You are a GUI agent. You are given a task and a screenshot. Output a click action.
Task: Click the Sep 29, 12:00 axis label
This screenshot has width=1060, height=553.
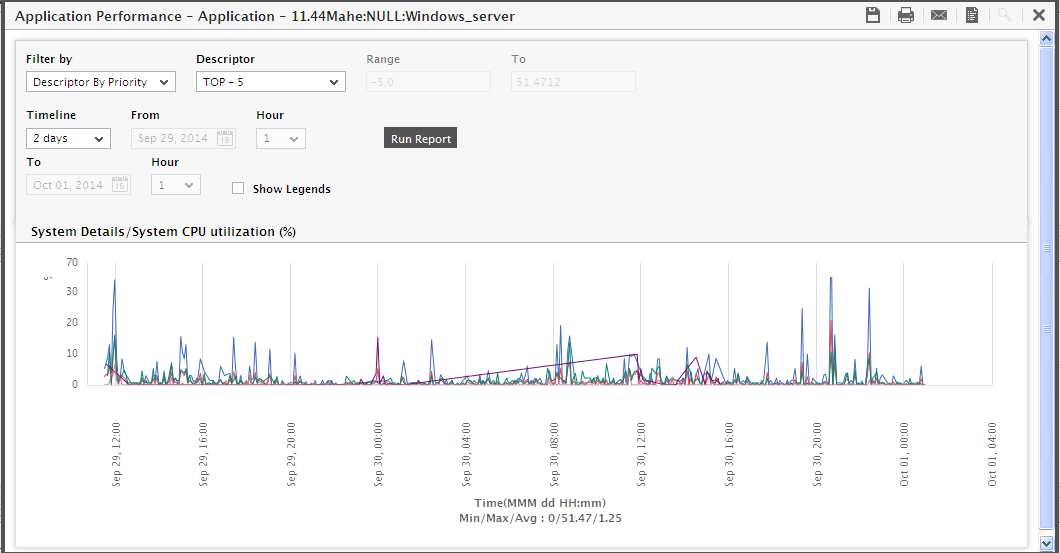point(116,454)
